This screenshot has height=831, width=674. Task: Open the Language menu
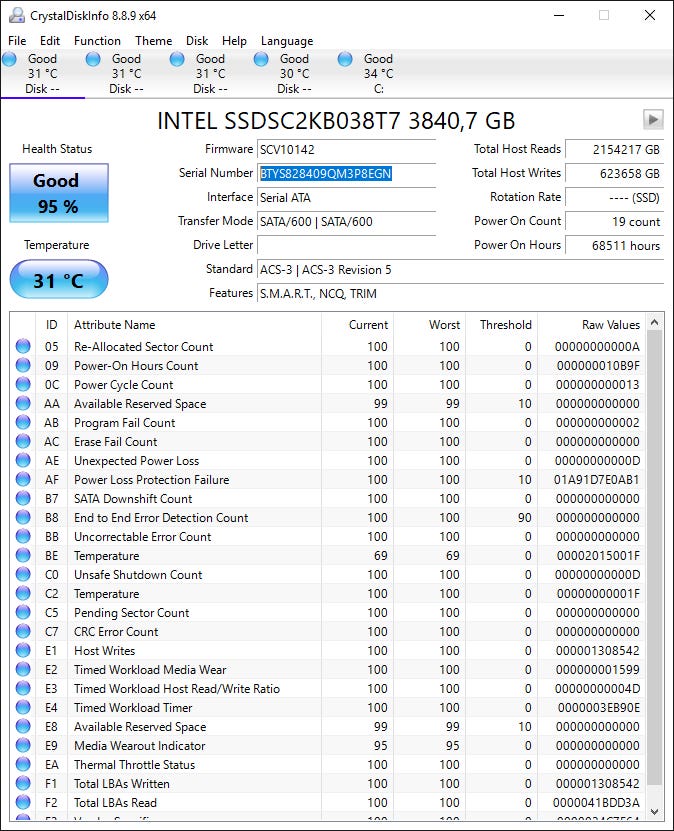[287, 41]
